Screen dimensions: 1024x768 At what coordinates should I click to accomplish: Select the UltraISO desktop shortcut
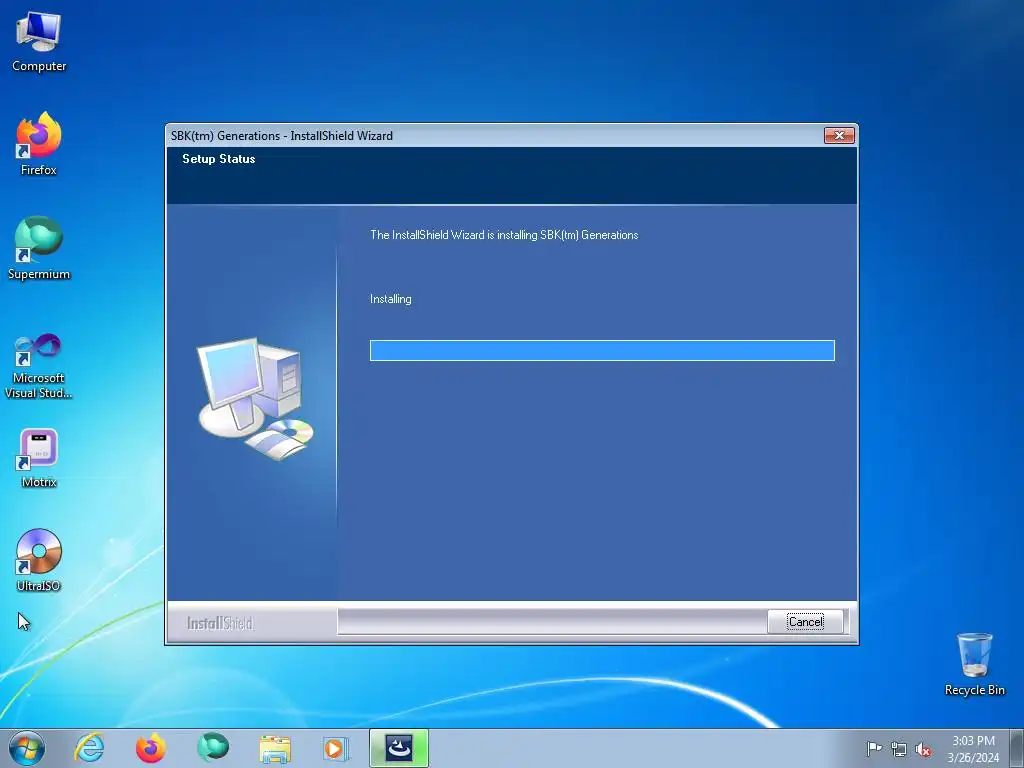pyautogui.click(x=39, y=560)
